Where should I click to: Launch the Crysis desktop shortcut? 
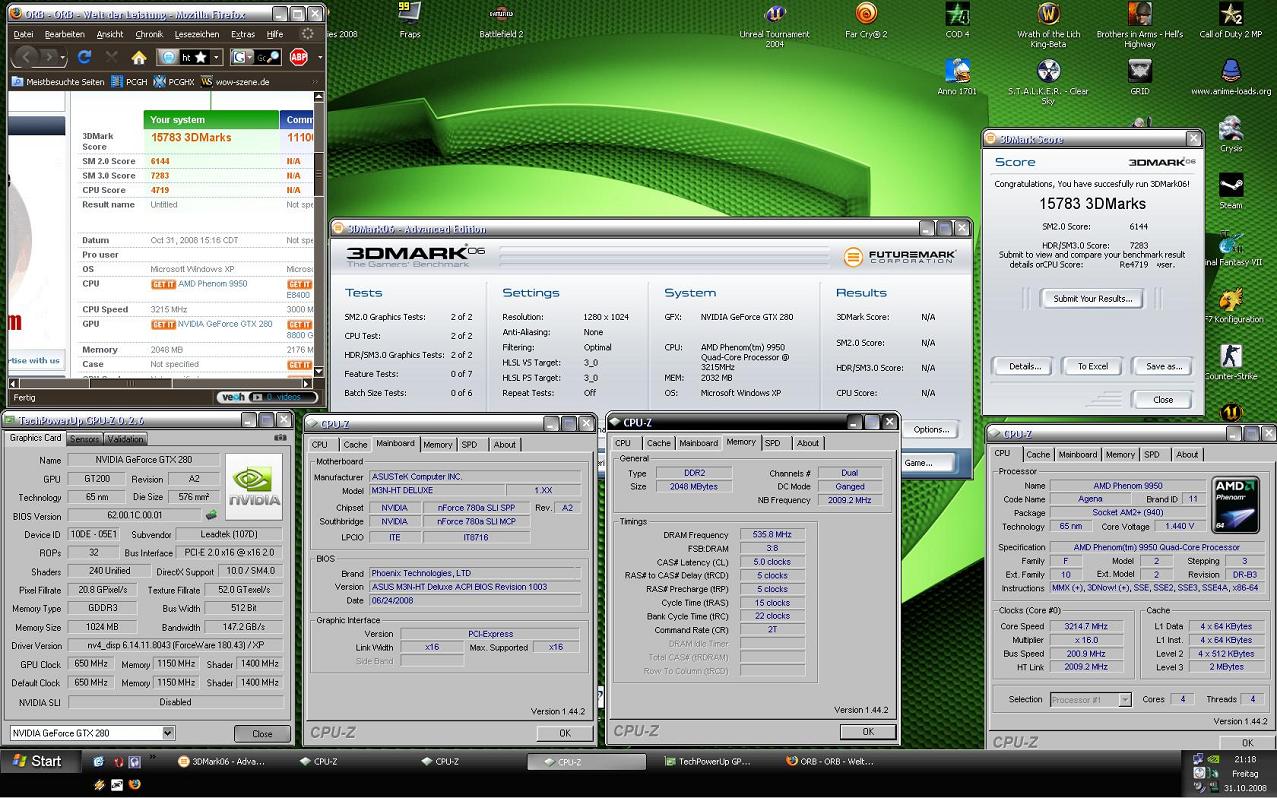(x=1231, y=134)
